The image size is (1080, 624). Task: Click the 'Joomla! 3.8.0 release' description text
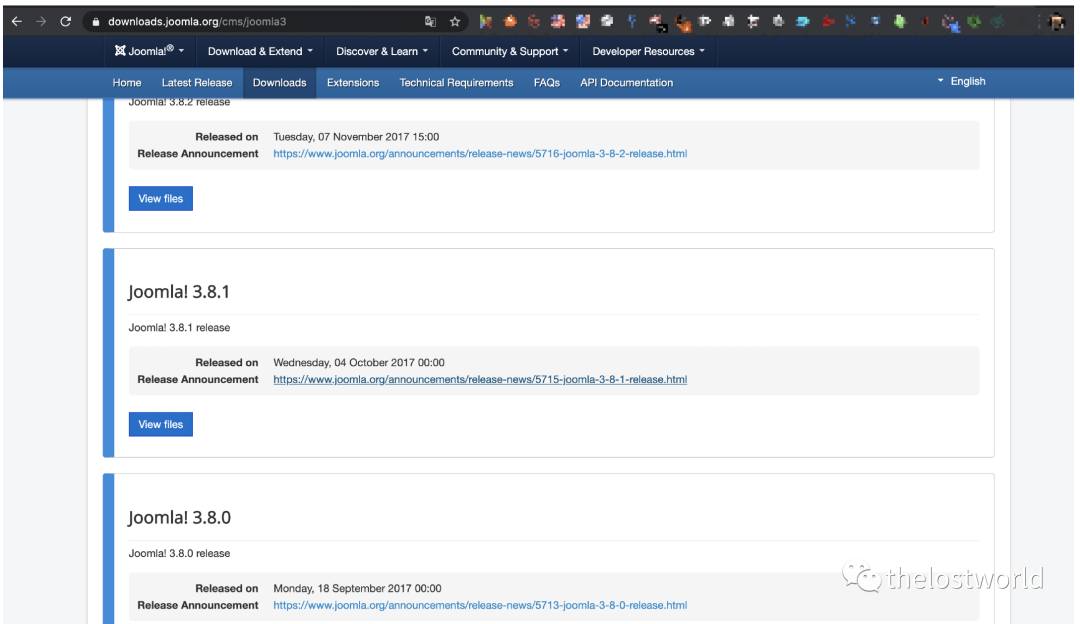tap(179, 554)
